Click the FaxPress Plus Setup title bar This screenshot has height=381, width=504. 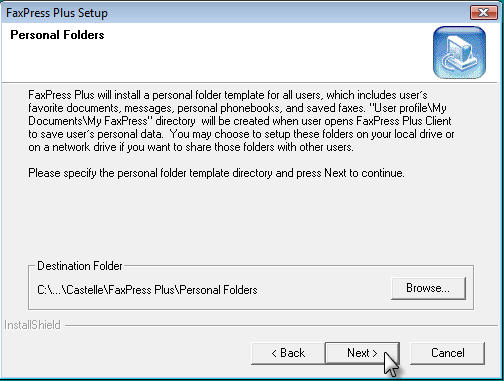tap(233, 13)
